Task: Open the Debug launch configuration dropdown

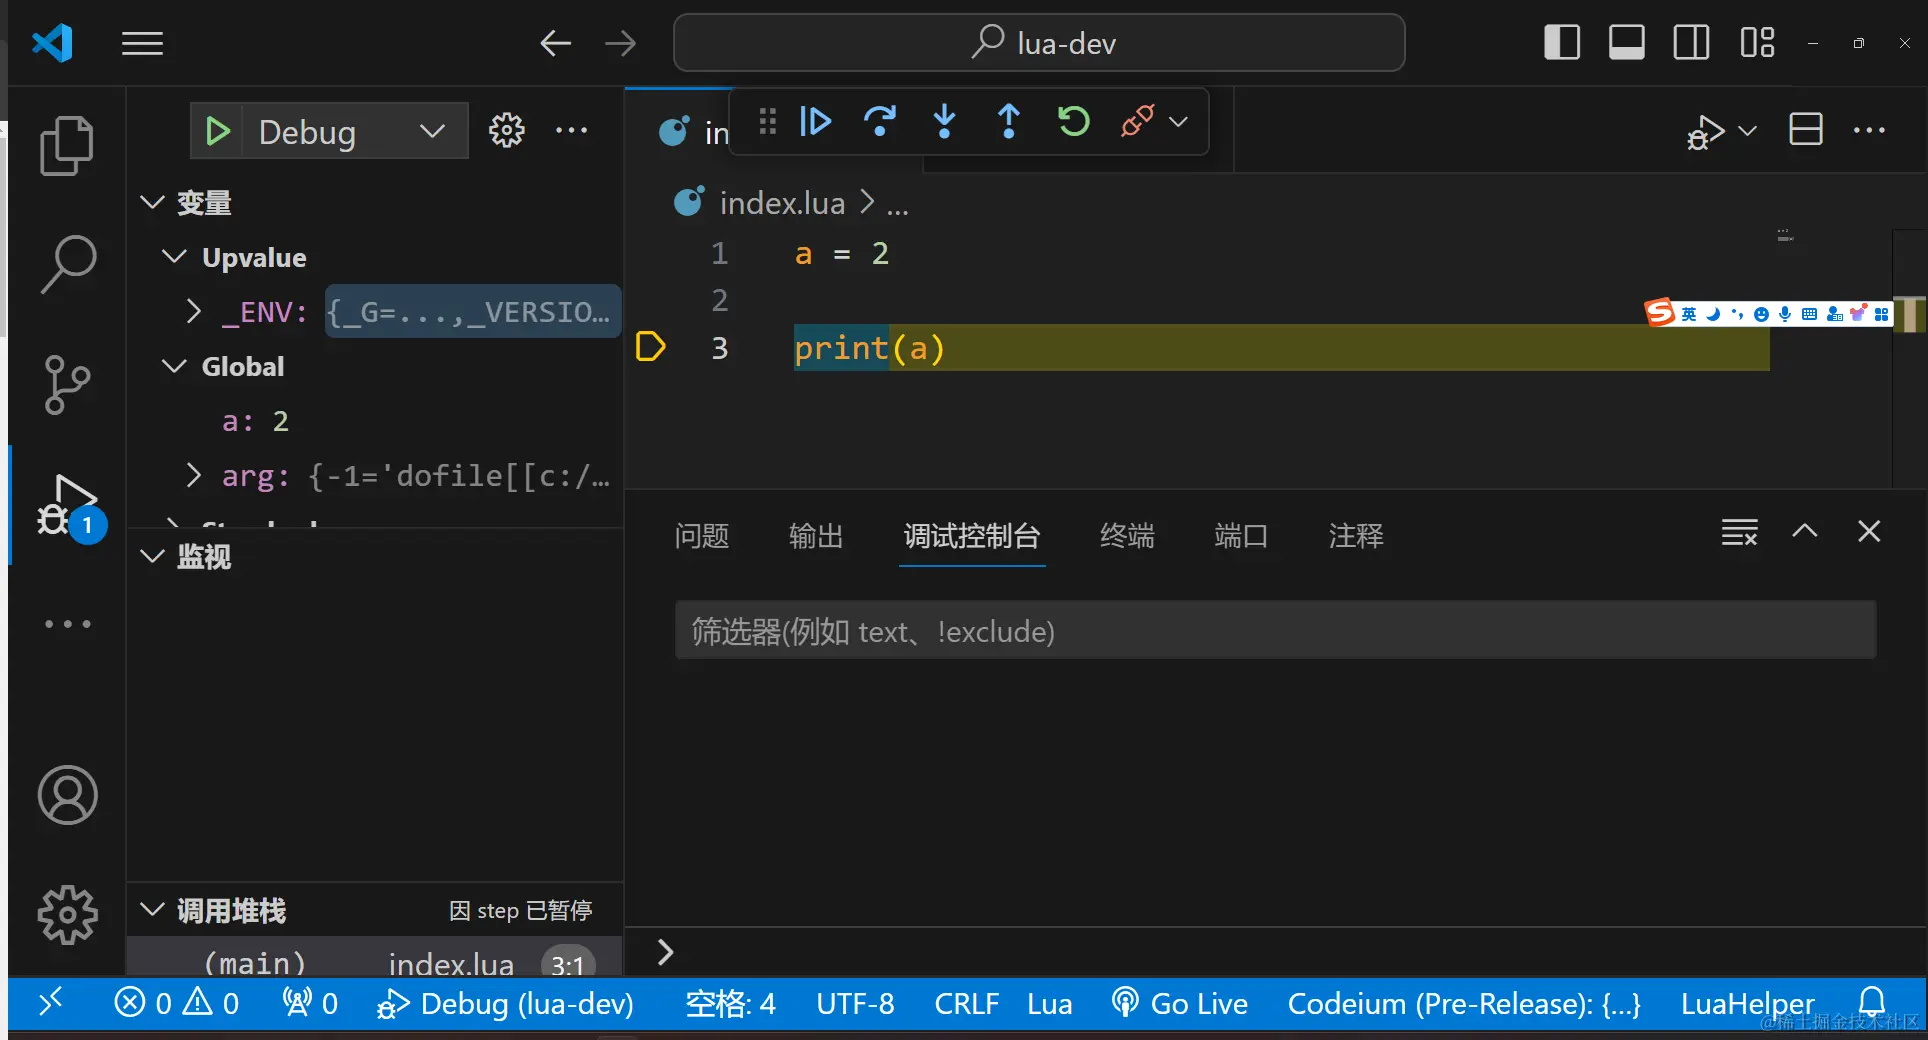Action: click(431, 131)
